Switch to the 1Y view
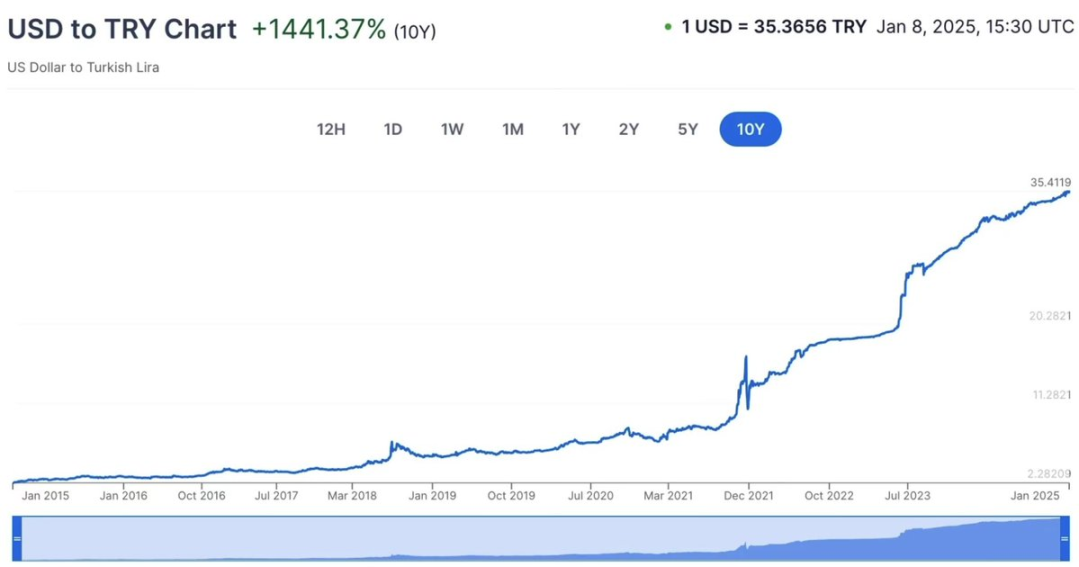The height and width of the screenshot is (567, 1079). pos(571,129)
